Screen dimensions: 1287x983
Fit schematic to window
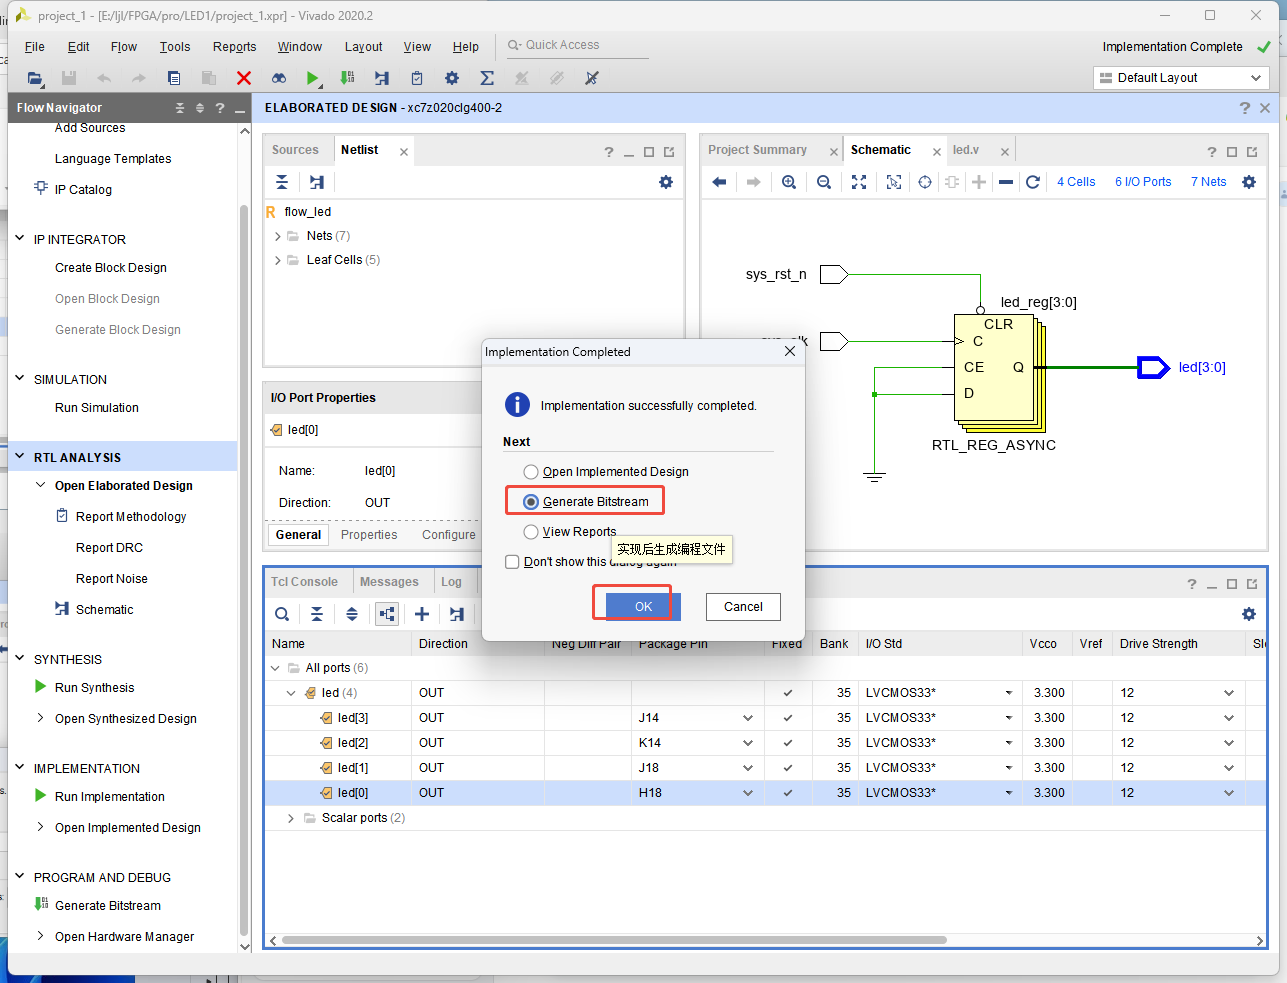[859, 182]
